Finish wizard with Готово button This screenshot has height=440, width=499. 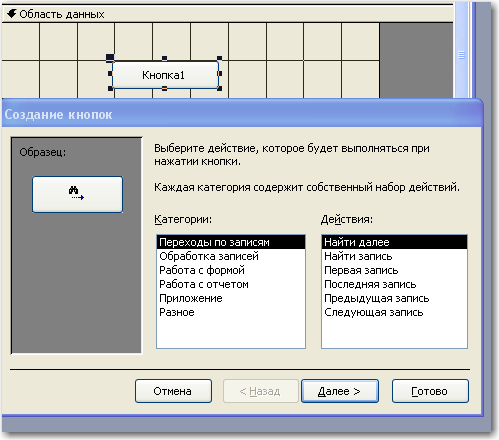(x=430, y=391)
